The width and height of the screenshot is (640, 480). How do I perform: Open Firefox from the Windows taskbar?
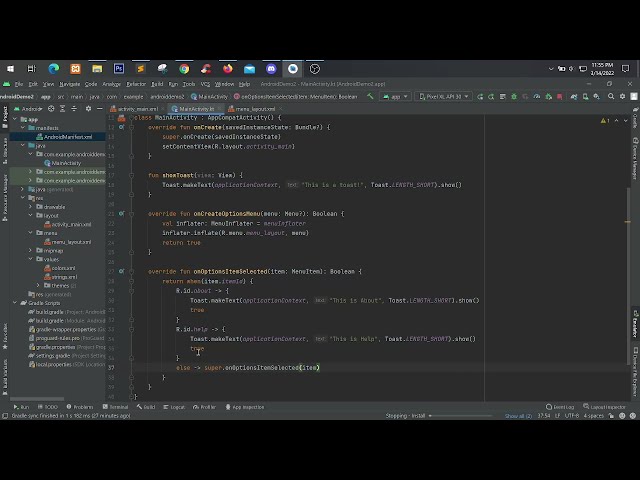click(227, 69)
